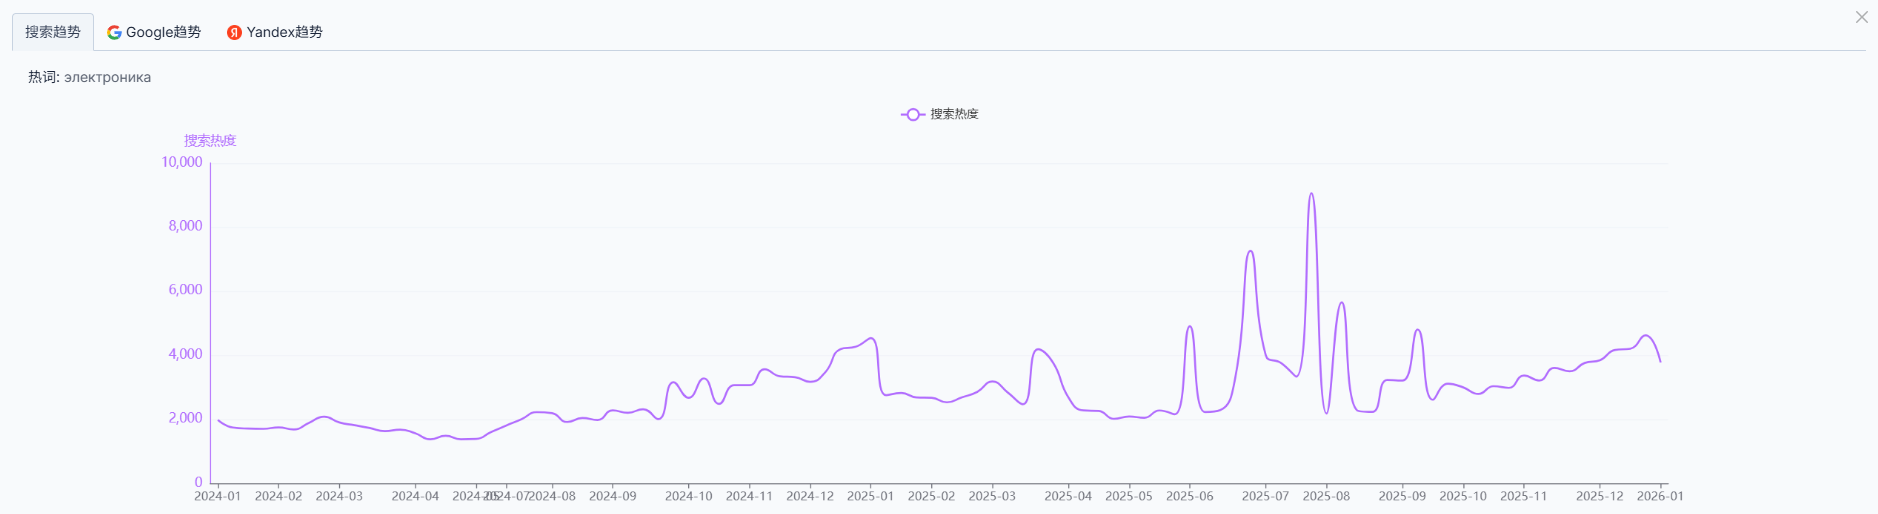Viewport: 1878px width, 514px height.
Task: Click the 2025-04 x-axis date label
Action: point(1068,496)
